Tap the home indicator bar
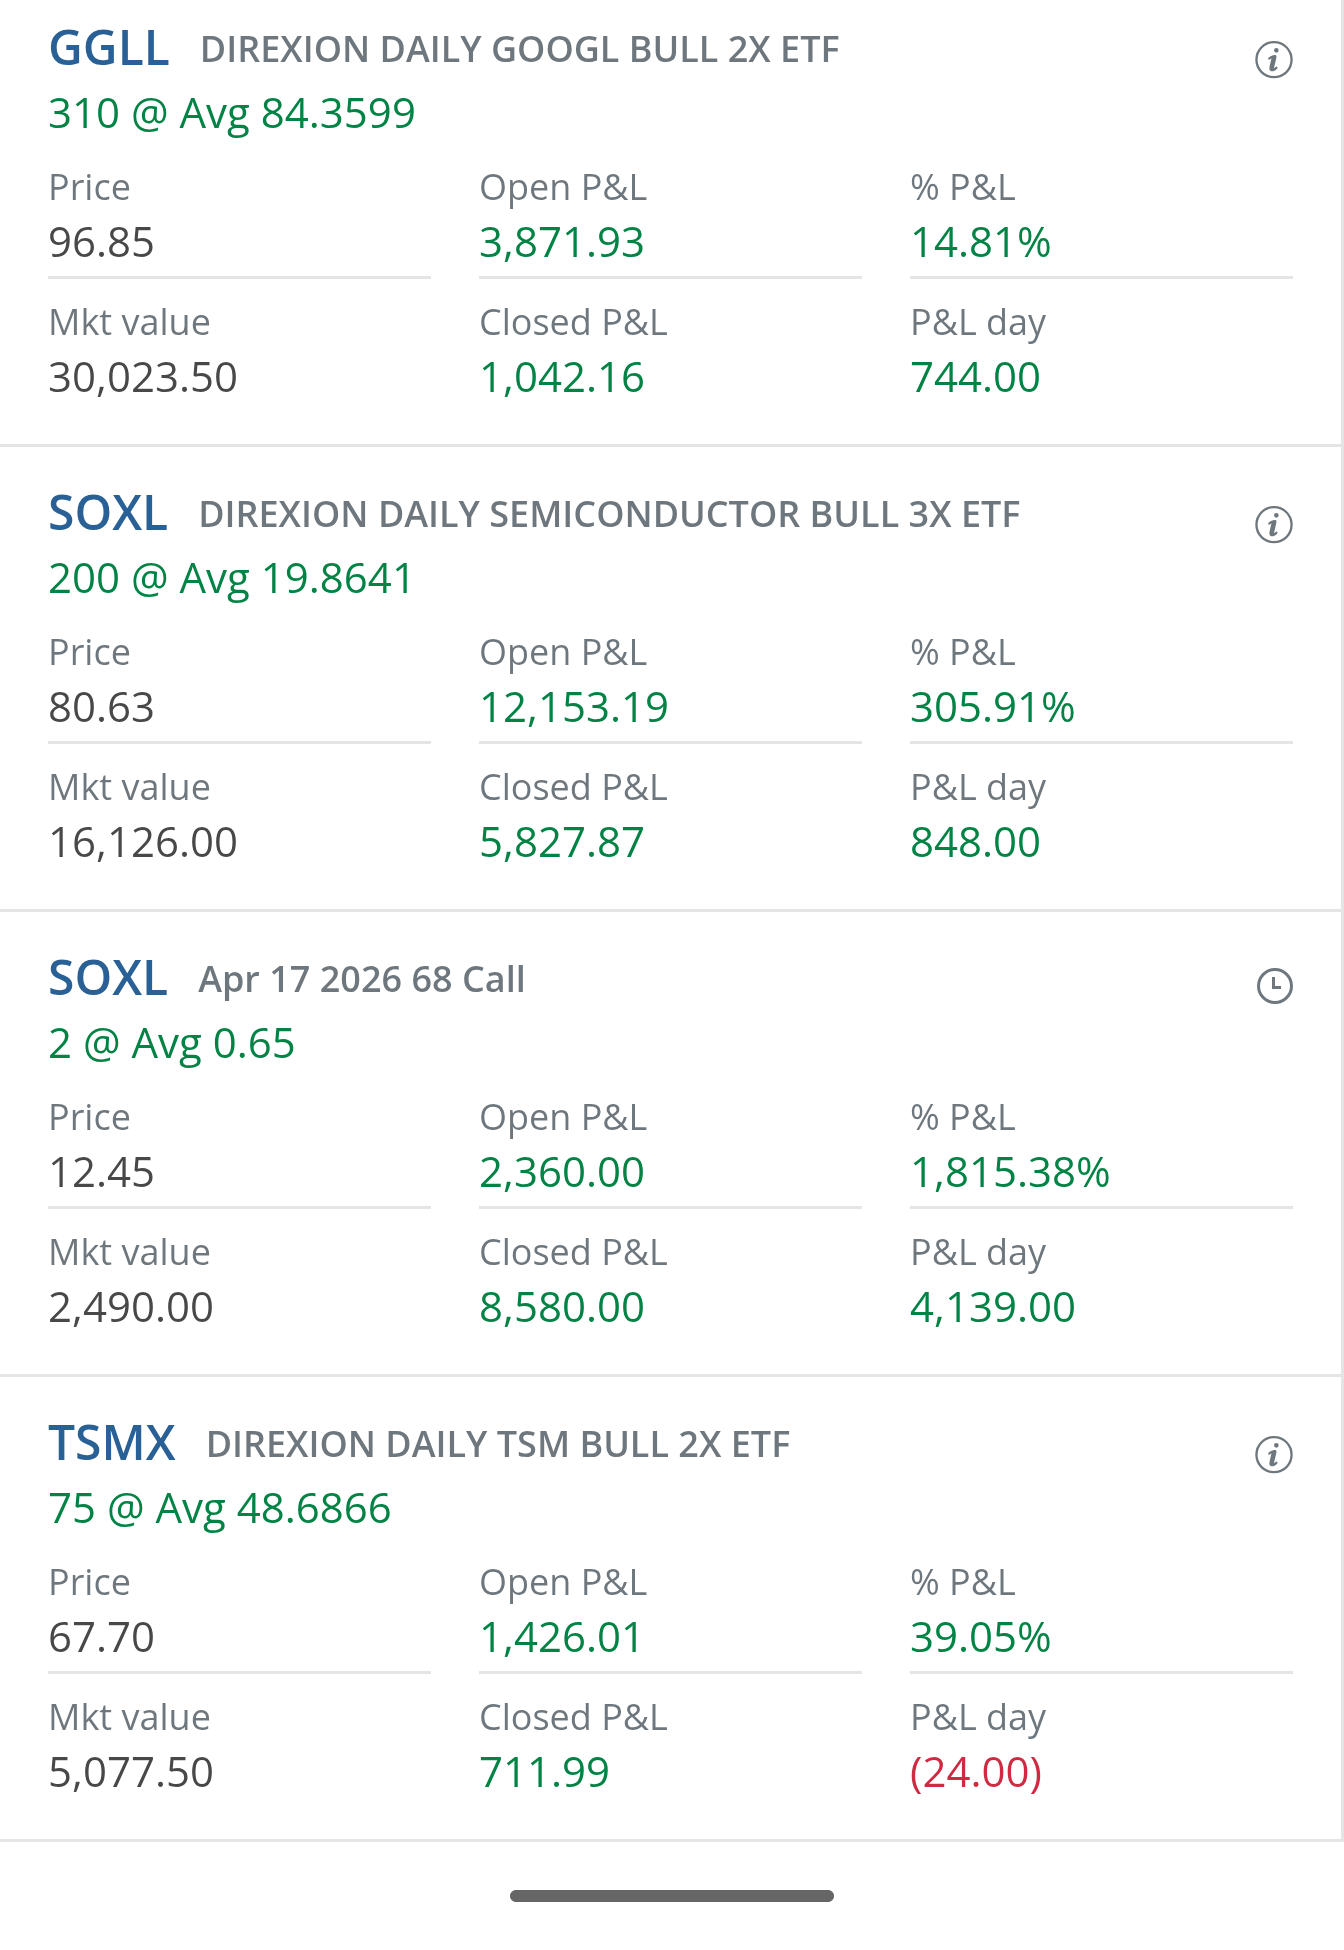This screenshot has width=1344, height=1950. coord(672,1896)
